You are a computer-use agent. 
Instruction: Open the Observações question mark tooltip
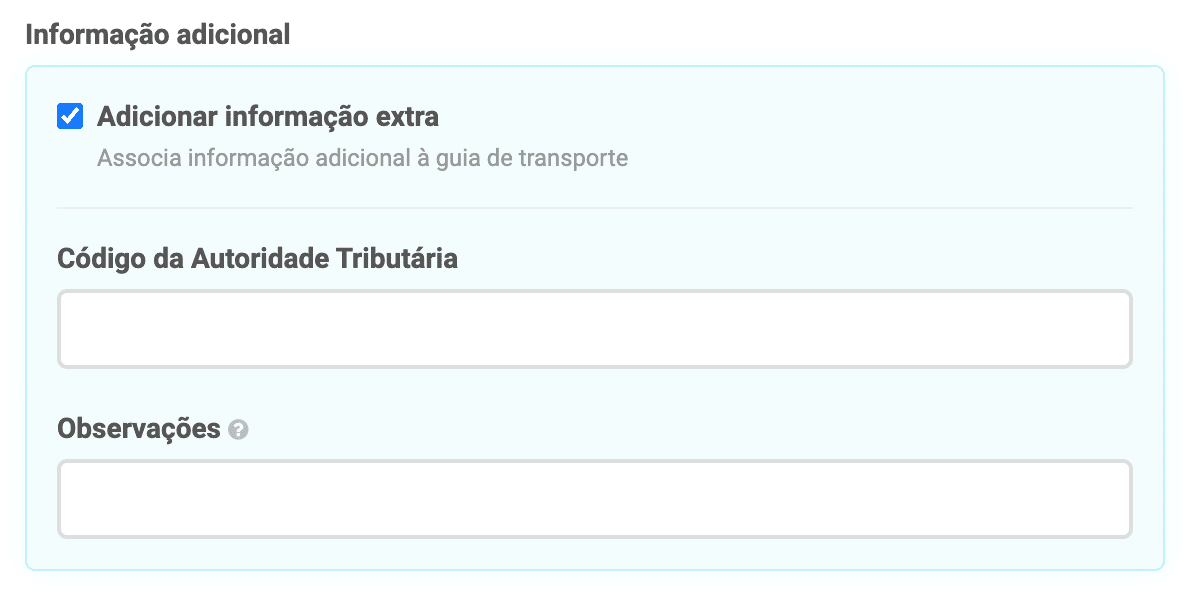[x=238, y=430]
